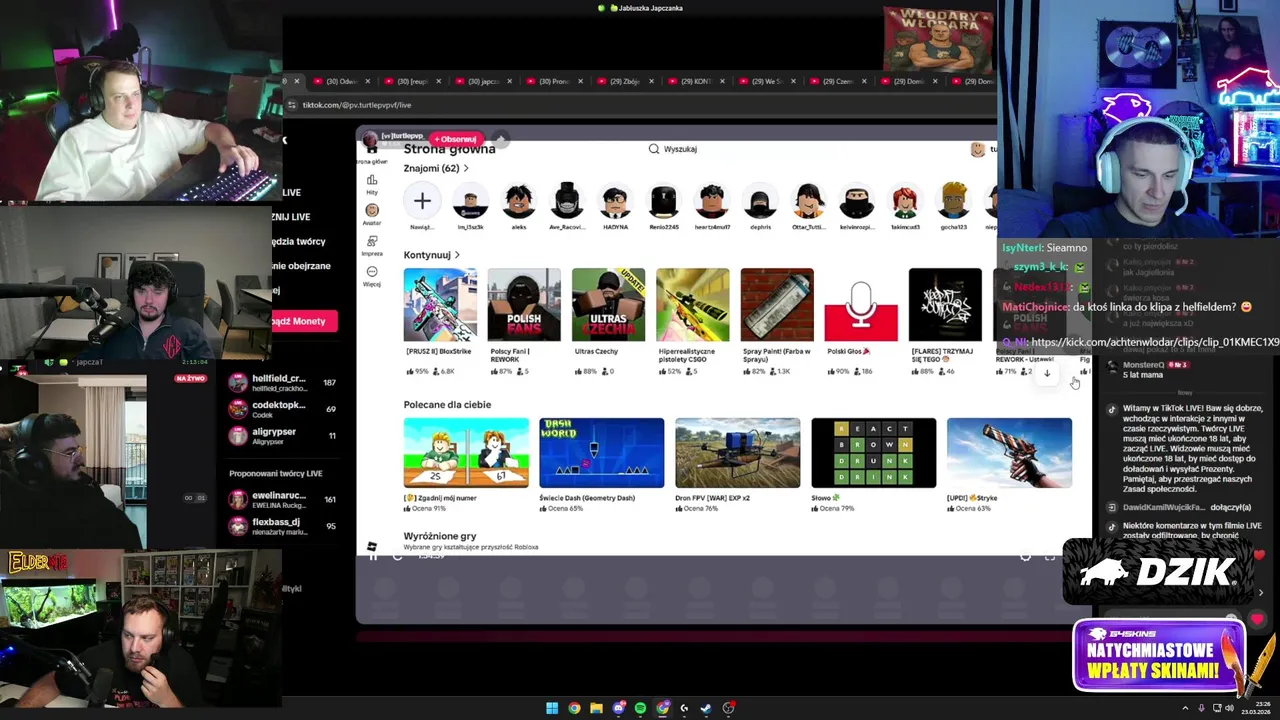Open live creator hellfield_cr in TikTok list
The image size is (1280, 720).
pos(282,383)
